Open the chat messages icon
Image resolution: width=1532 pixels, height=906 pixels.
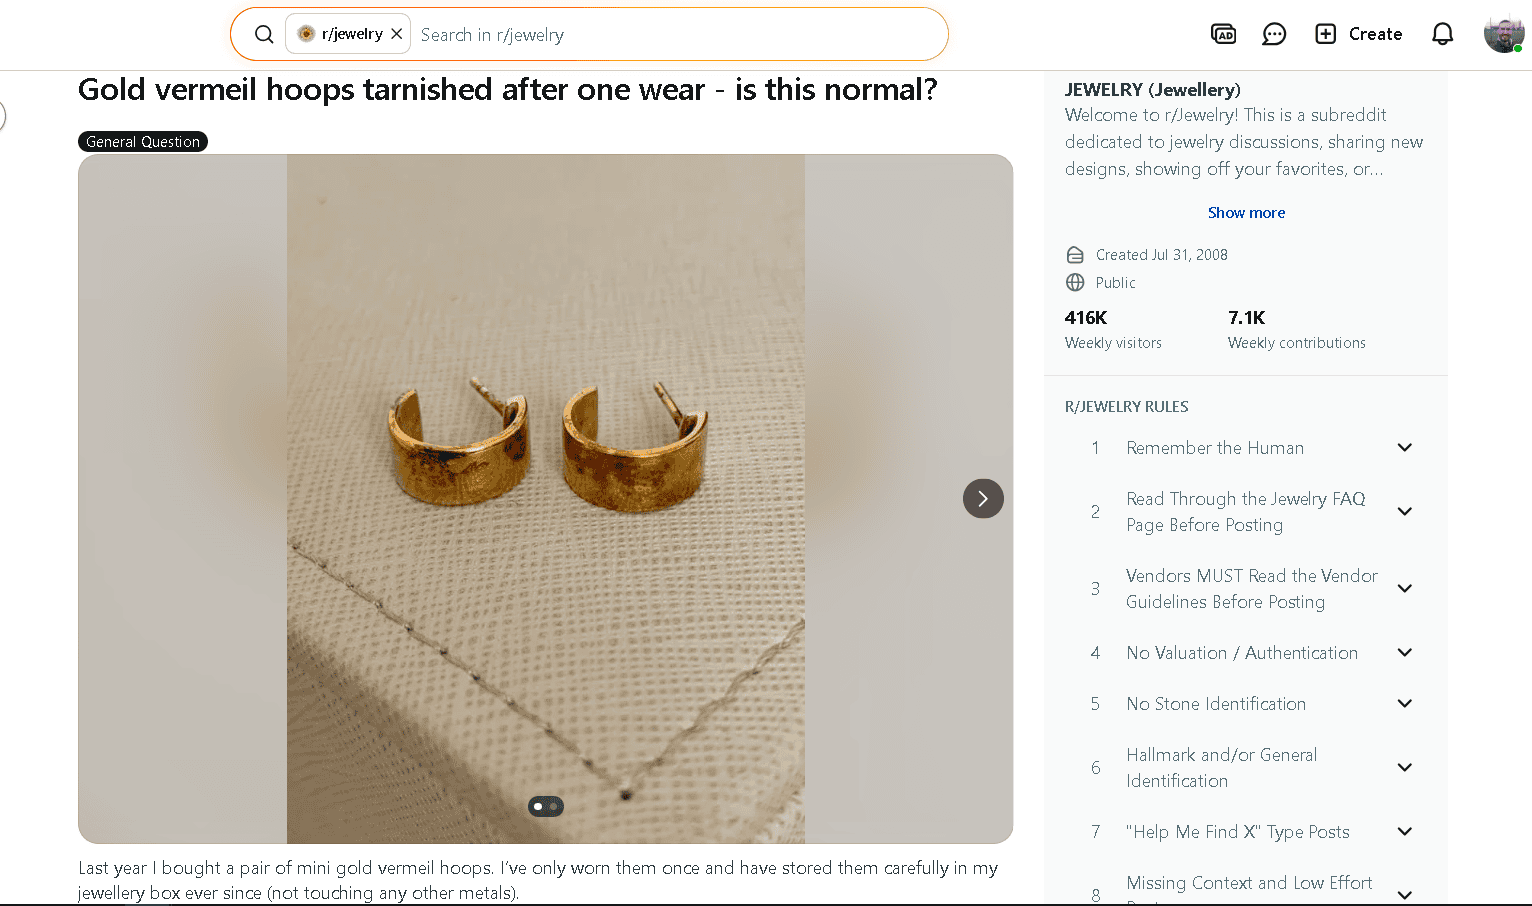tap(1274, 33)
